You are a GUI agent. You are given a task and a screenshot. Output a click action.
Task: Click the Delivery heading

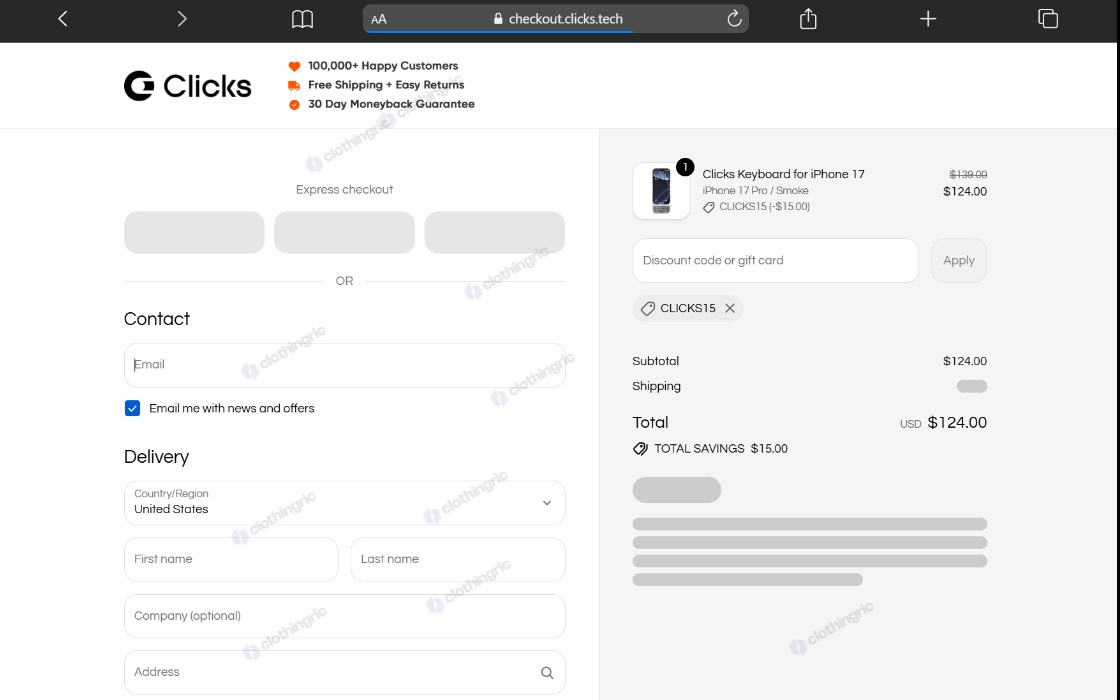point(156,456)
